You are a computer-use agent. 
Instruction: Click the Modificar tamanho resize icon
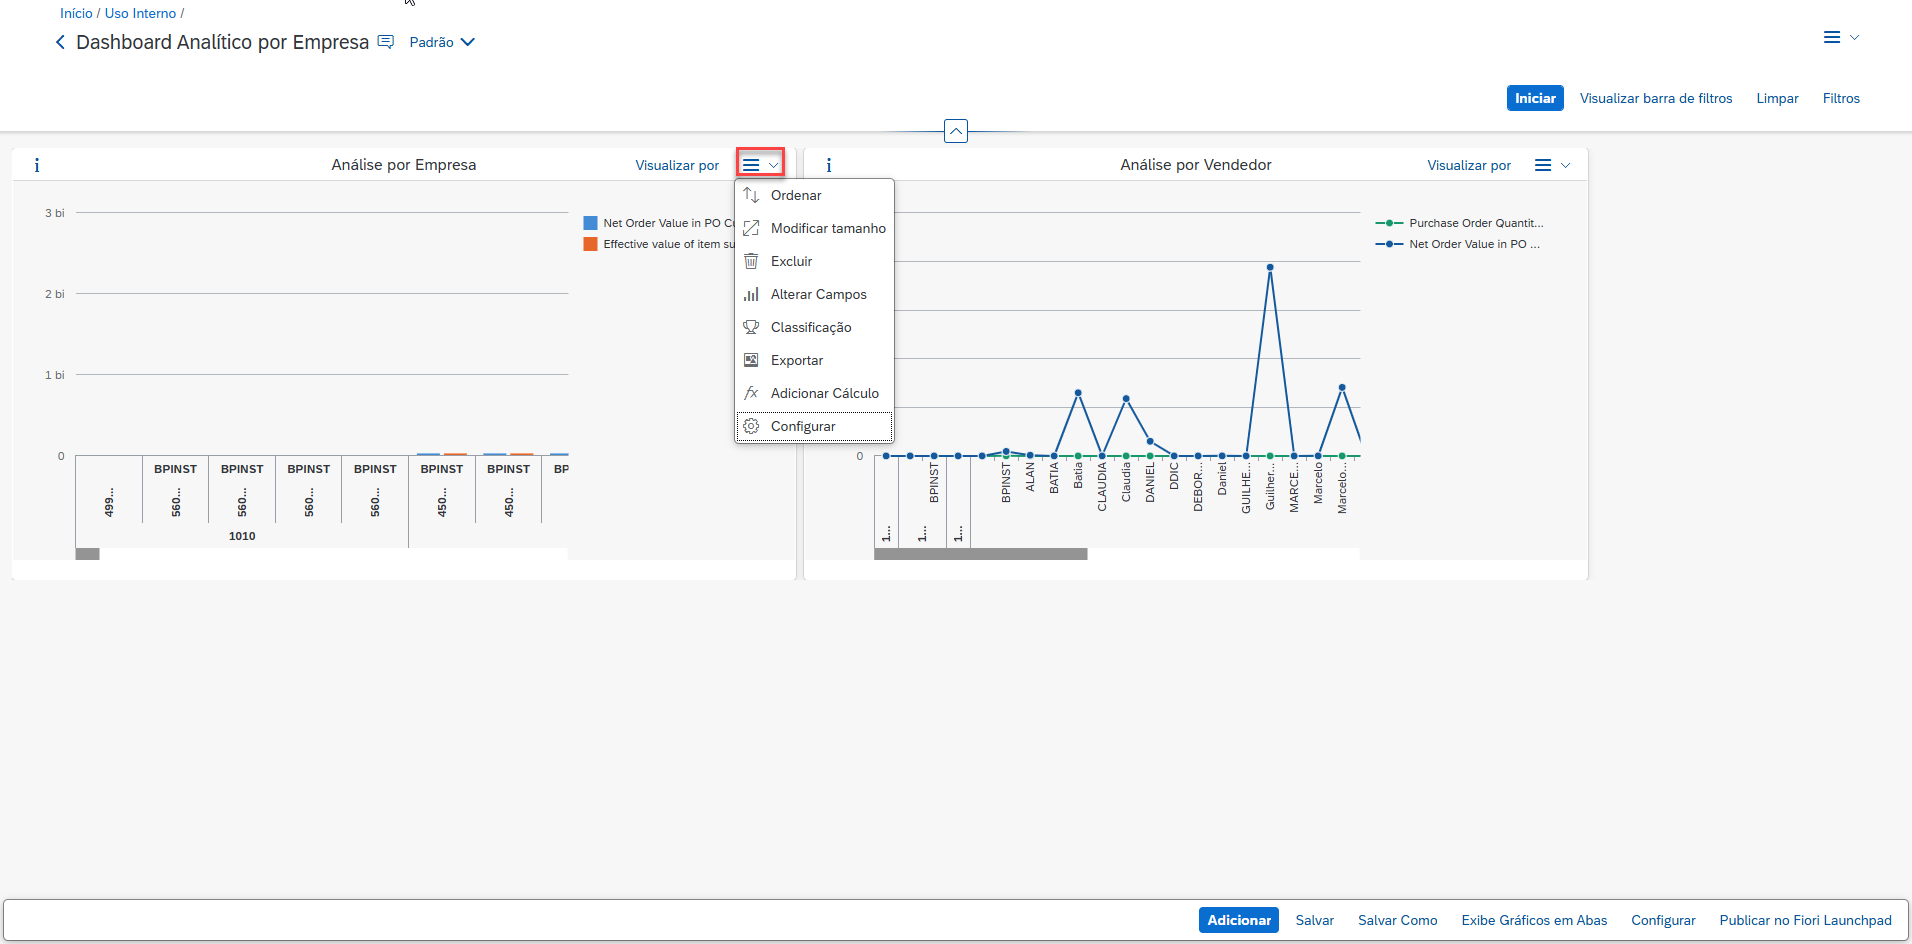(x=751, y=228)
